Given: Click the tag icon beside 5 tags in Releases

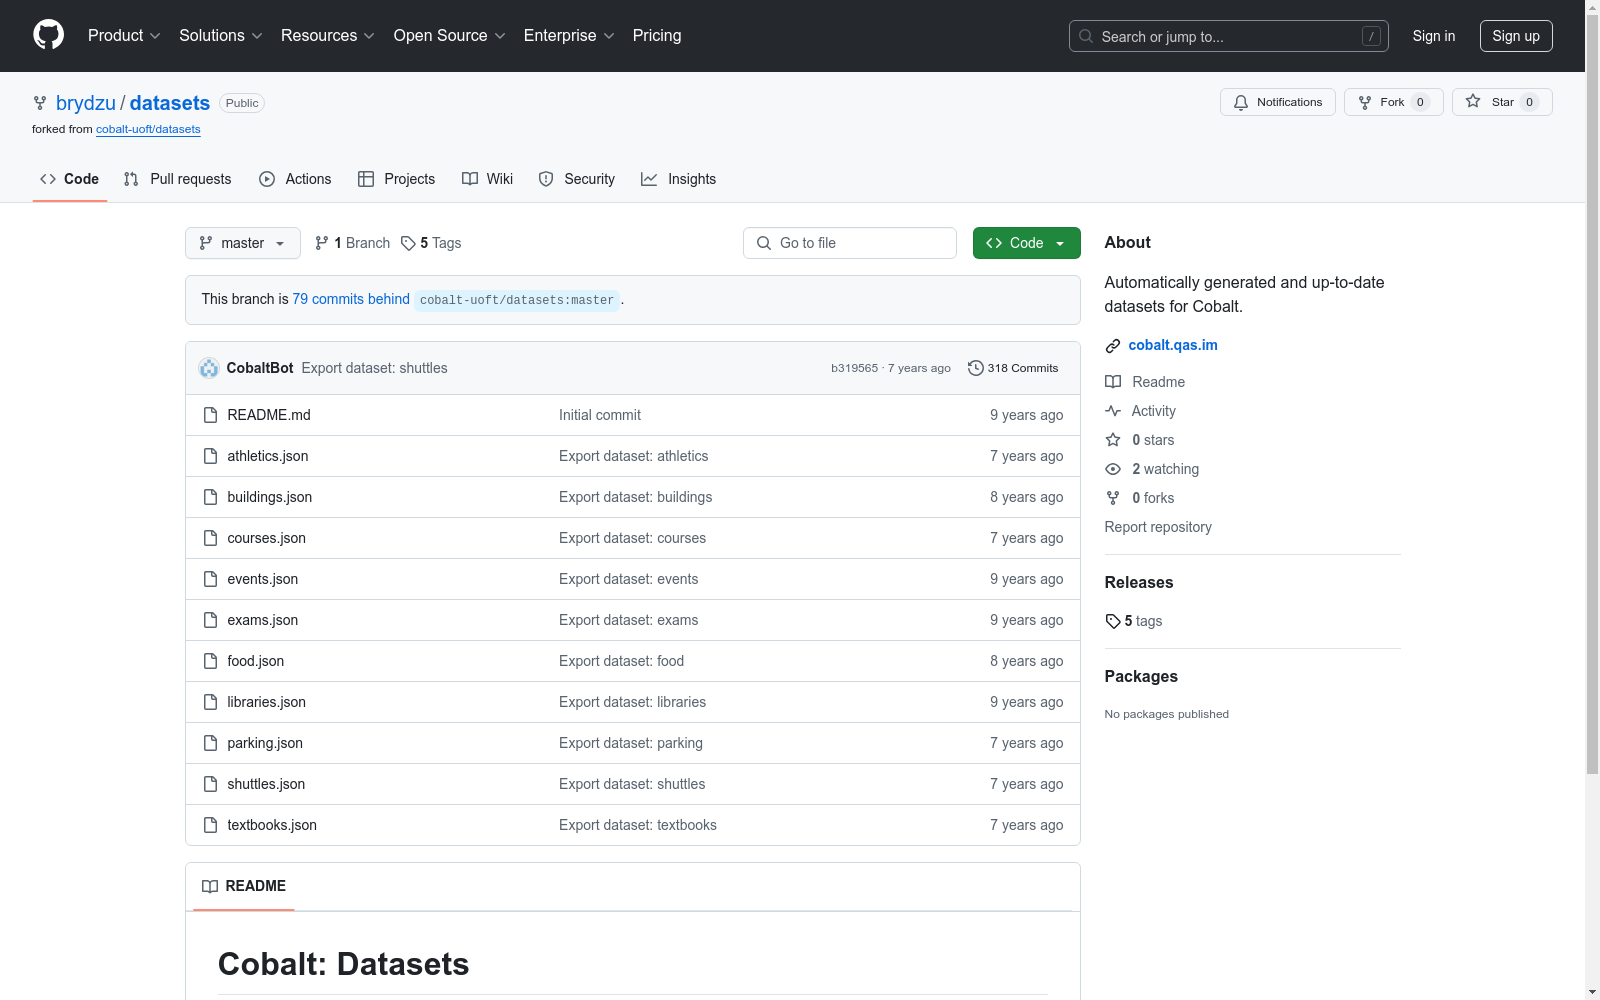Looking at the screenshot, I should click(1113, 621).
